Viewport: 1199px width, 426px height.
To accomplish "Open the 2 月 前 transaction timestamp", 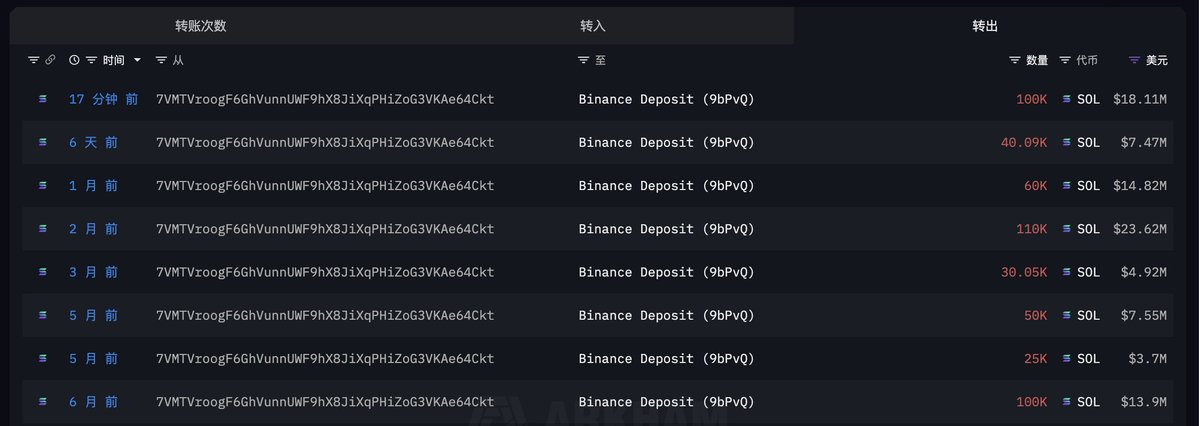I will 93,229.
